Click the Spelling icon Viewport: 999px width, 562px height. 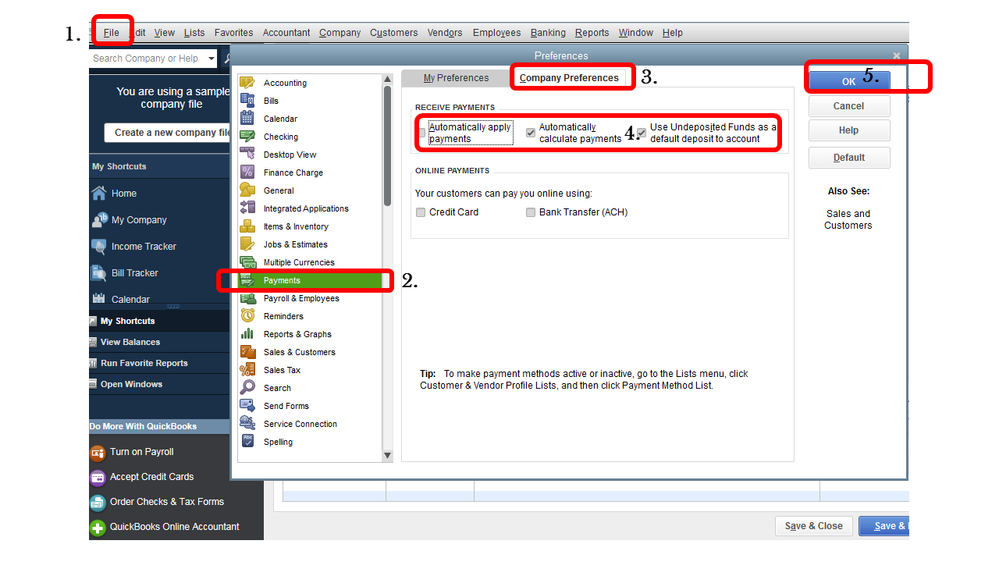(x=247, y=441)
